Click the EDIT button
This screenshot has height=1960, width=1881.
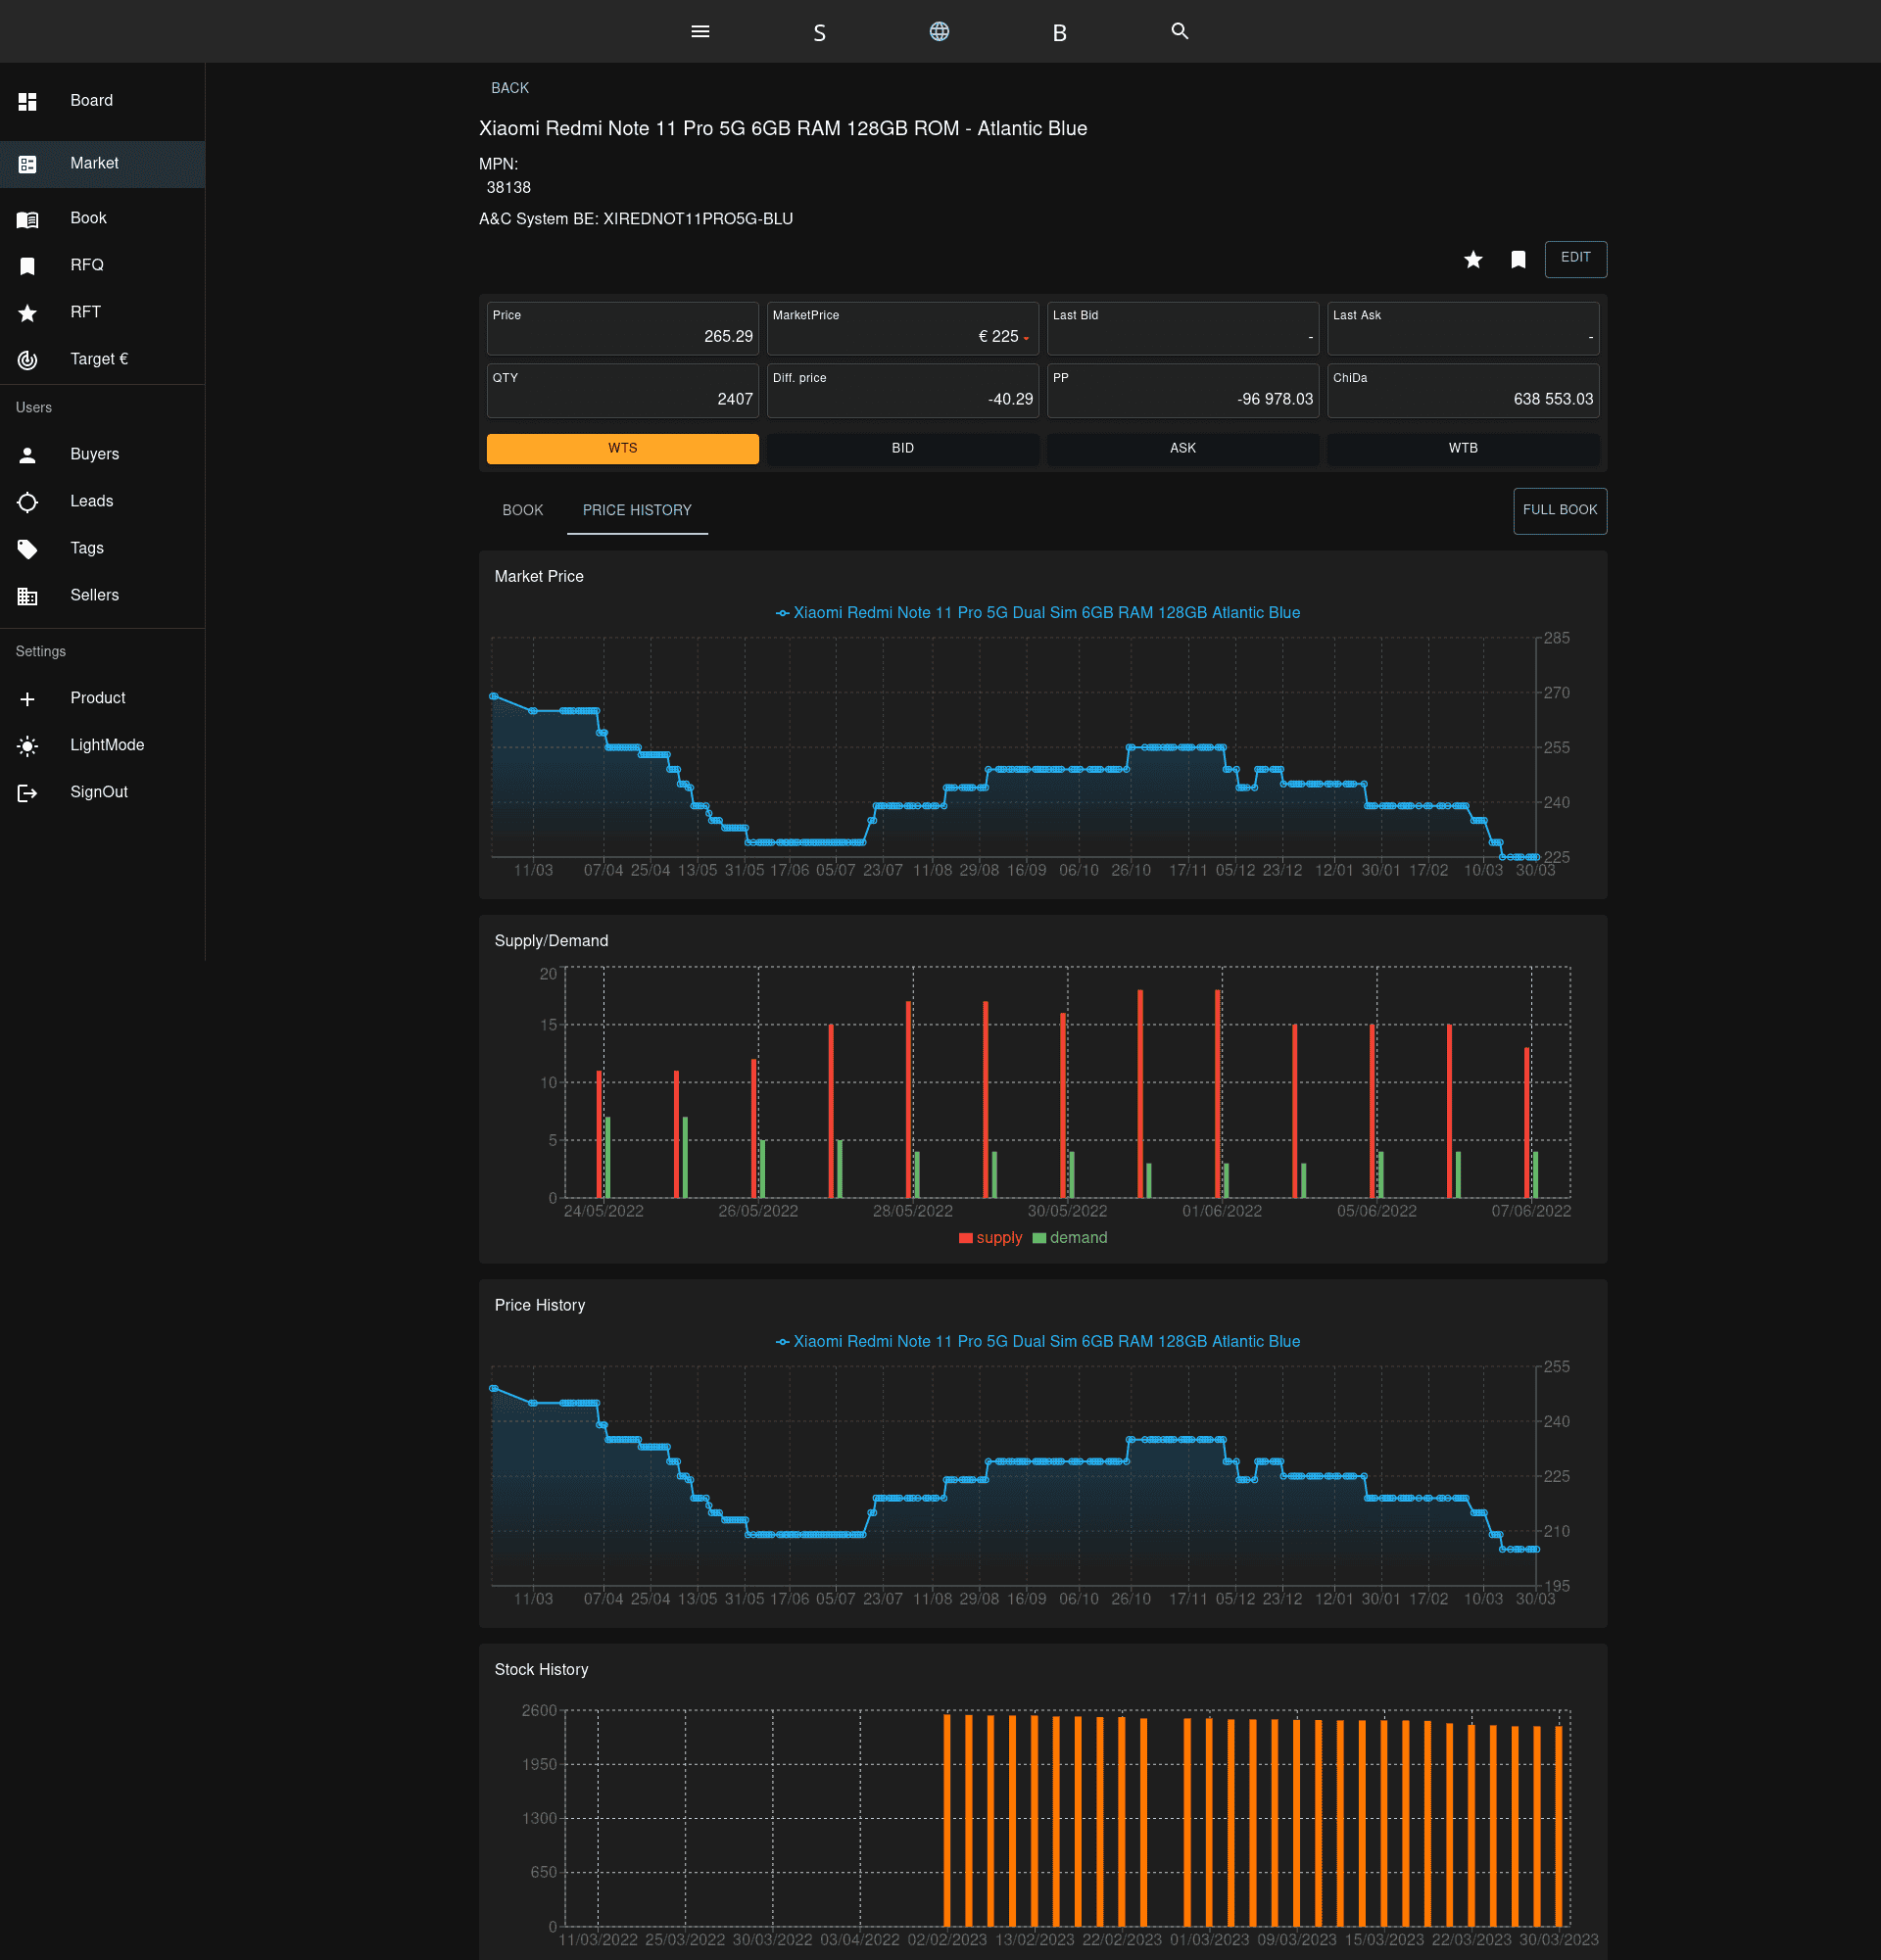pyautogui.click(x=1575, y=259)
